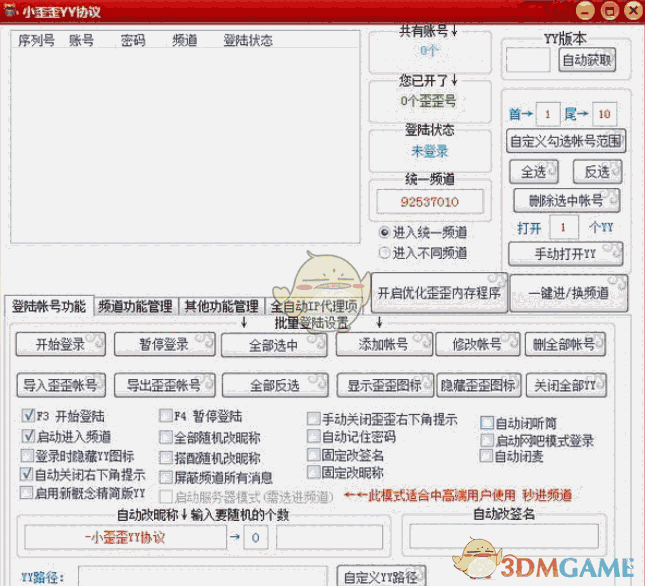This screenshot has height=586, width=645.
Task: Maximize the 小歪歪YY协议 window
Action: tap(610, 11)
